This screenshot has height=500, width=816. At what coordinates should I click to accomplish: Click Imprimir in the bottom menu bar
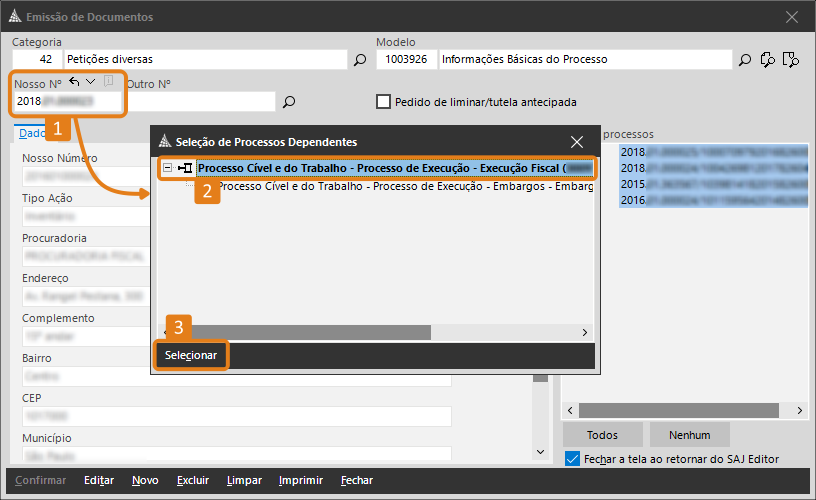300,481
